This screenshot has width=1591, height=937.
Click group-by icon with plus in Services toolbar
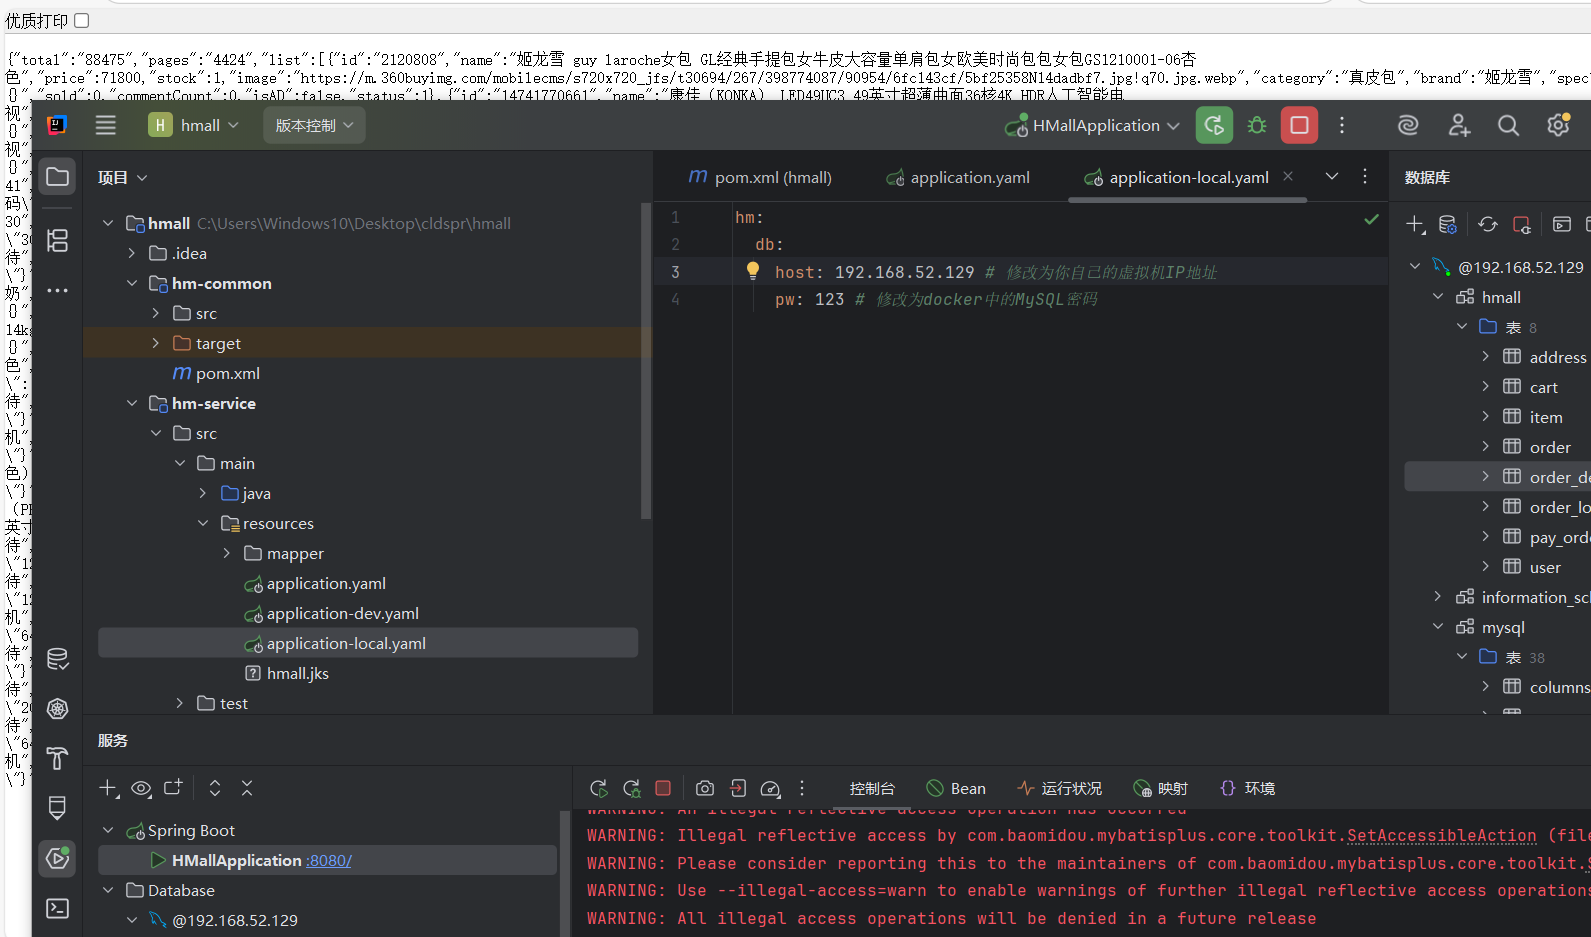tap(173, 788)
